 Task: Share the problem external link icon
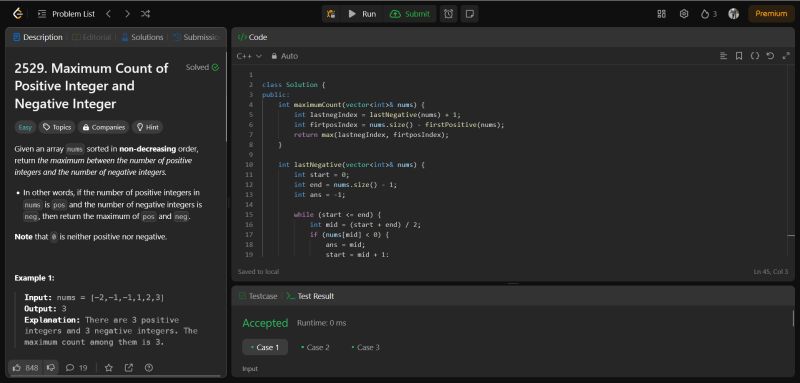point(129,368)
